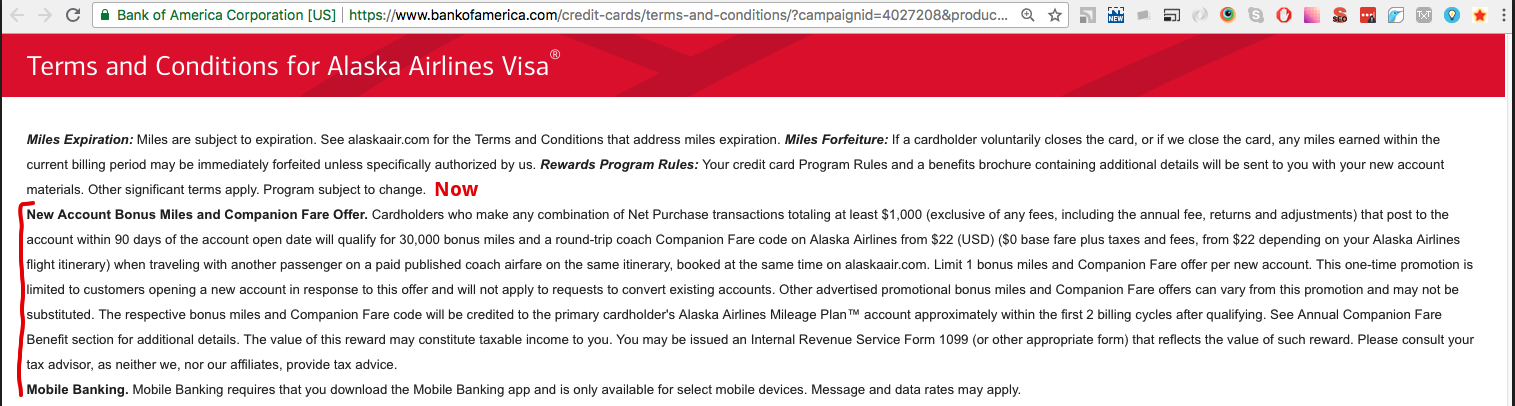Click the pink gradient color picker extension
1515x406 pixels.
point(1312,15)
